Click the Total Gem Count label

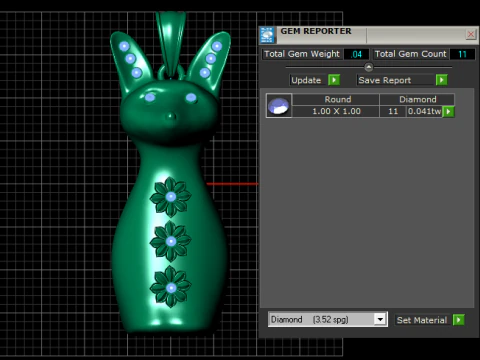click(x=410, y=54)
